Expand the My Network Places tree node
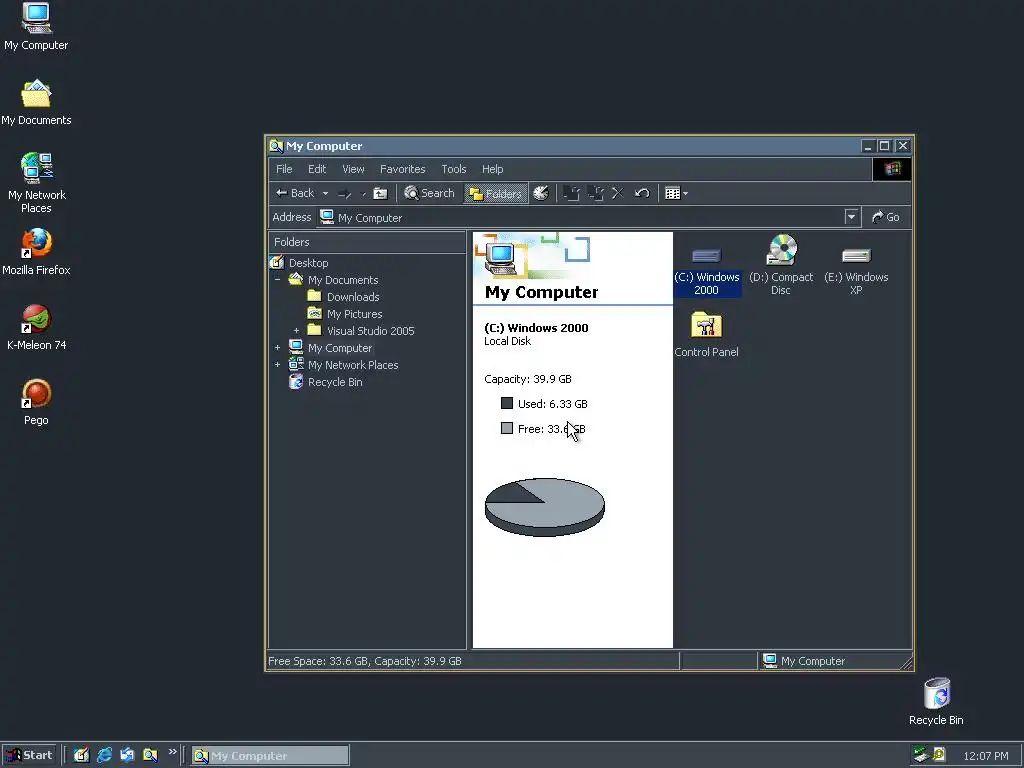Image resolution: width=1024 pixels, height=768 pixels. (x=278, y=365)
